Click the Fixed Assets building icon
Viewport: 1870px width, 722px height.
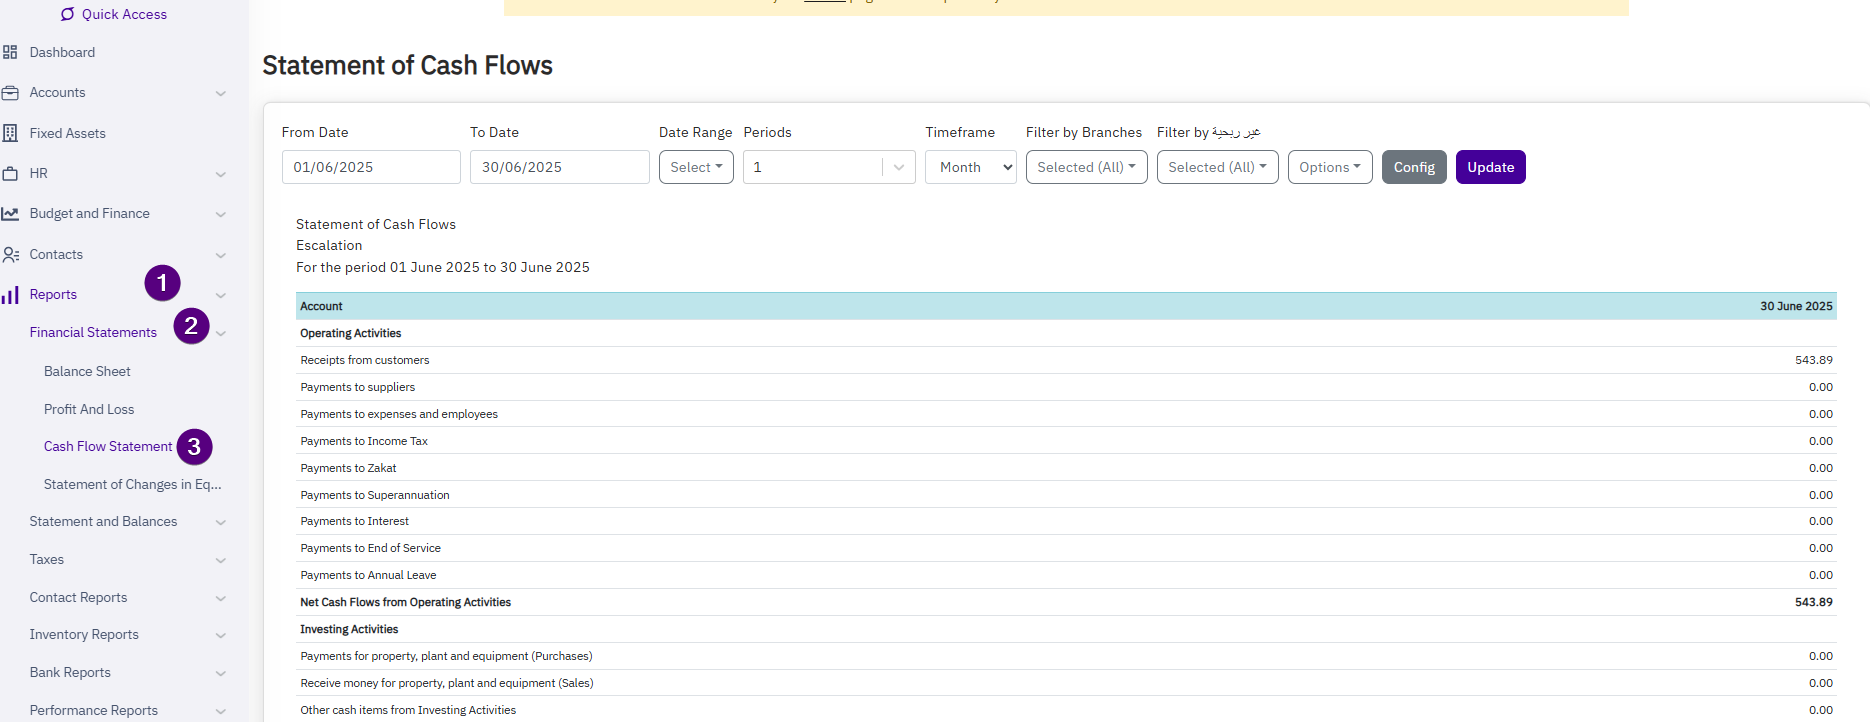click(x=10, y=133)
